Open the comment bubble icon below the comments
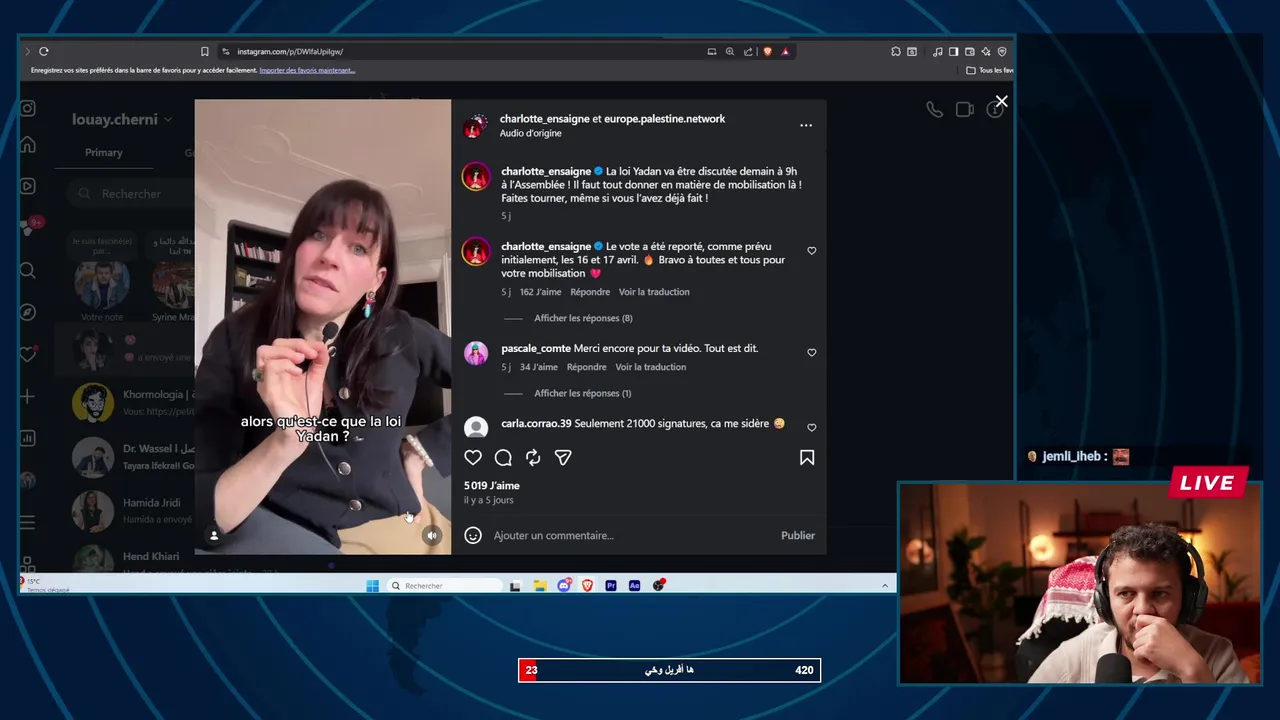 click(x=503, y=457)
